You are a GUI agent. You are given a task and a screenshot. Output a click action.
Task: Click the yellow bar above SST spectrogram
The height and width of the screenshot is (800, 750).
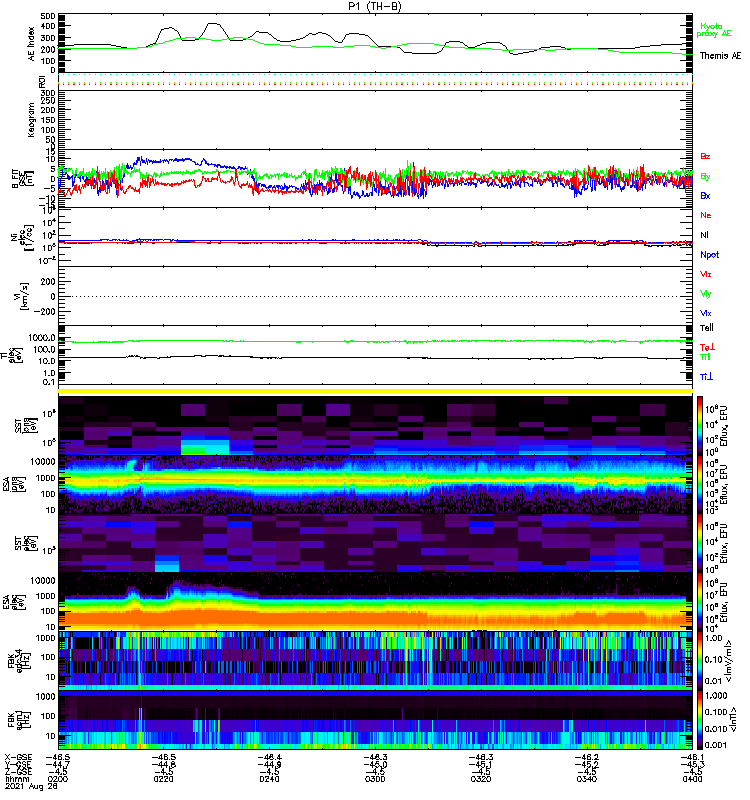[375, 391]
